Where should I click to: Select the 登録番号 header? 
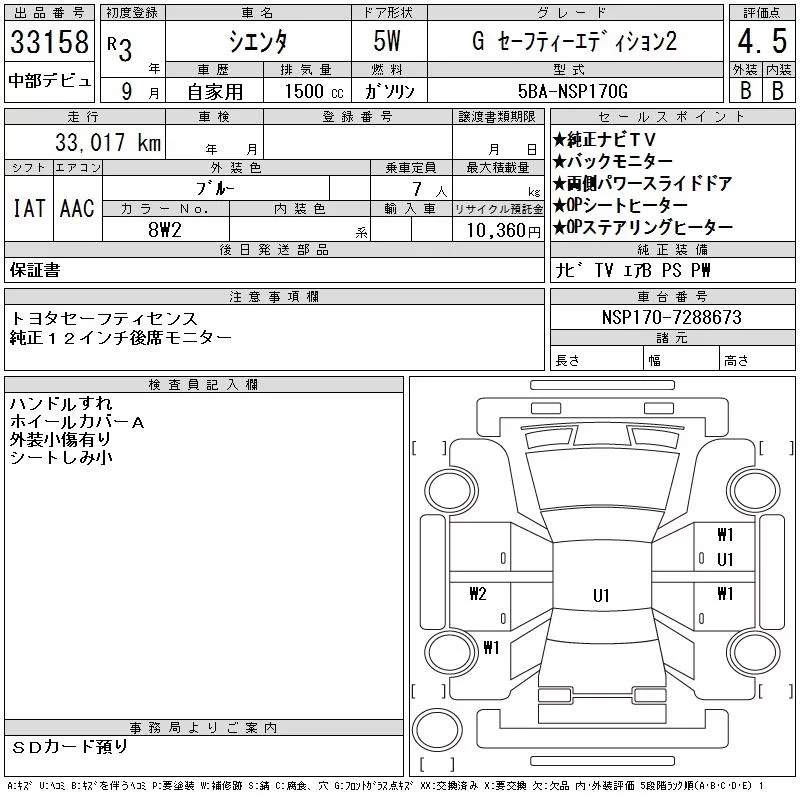358,117
